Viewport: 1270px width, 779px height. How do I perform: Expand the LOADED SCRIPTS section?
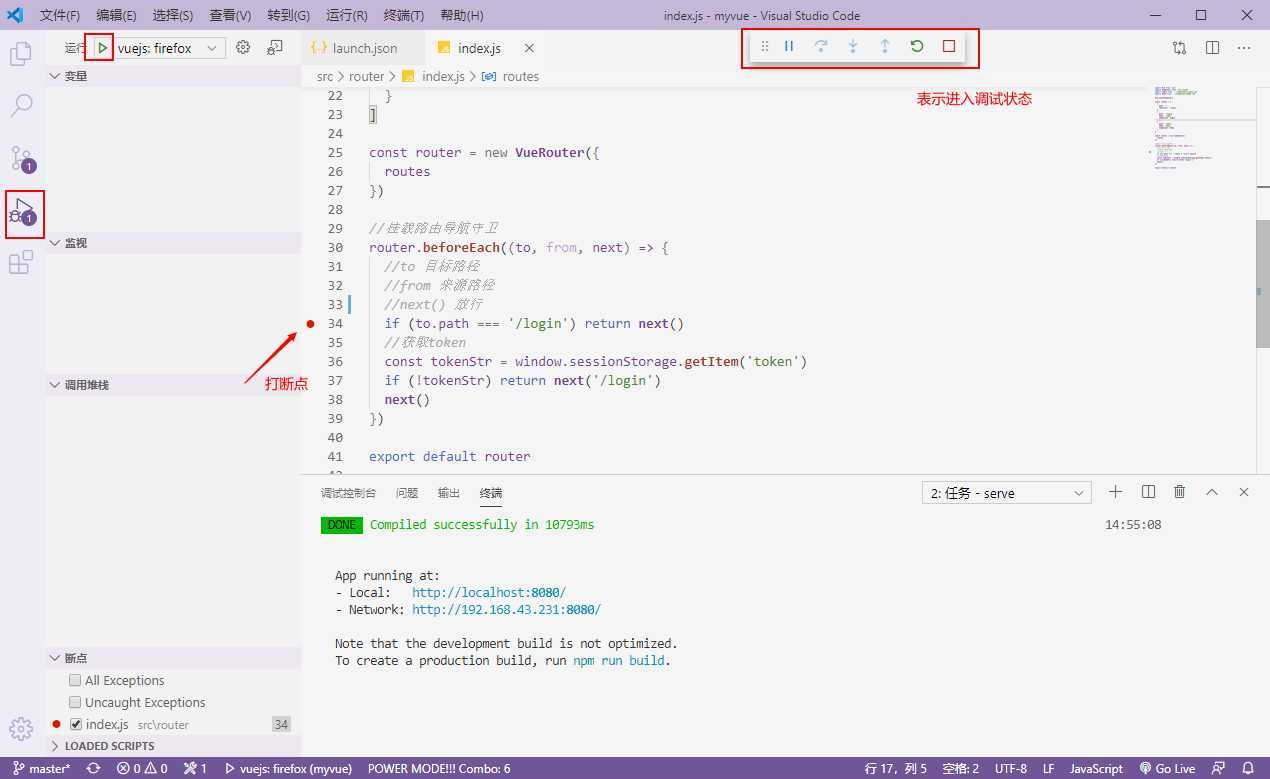click(x=109, y=746)
